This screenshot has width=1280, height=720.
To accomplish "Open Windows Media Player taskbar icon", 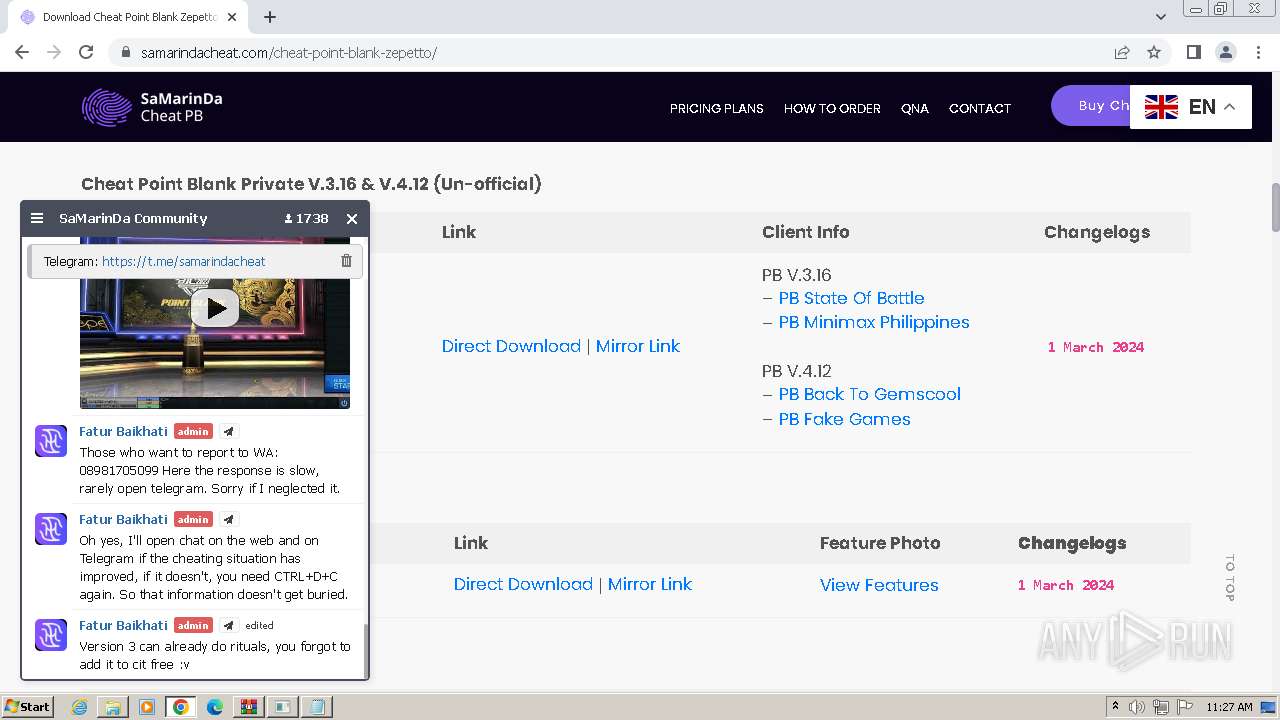I will (x=146, y=707).
